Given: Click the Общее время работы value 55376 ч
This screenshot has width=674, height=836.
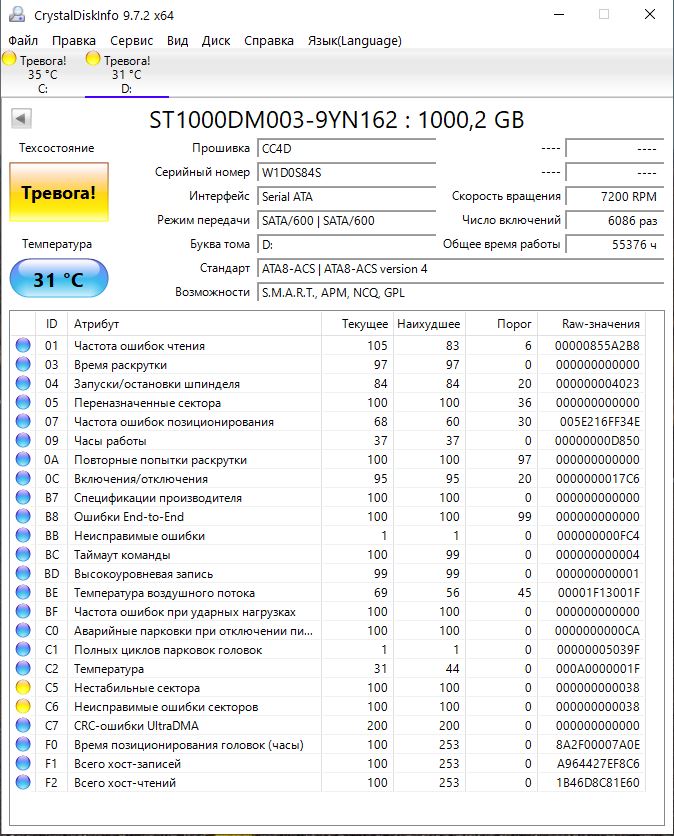Looking at the screenshot, I should (x=615, y=244).
